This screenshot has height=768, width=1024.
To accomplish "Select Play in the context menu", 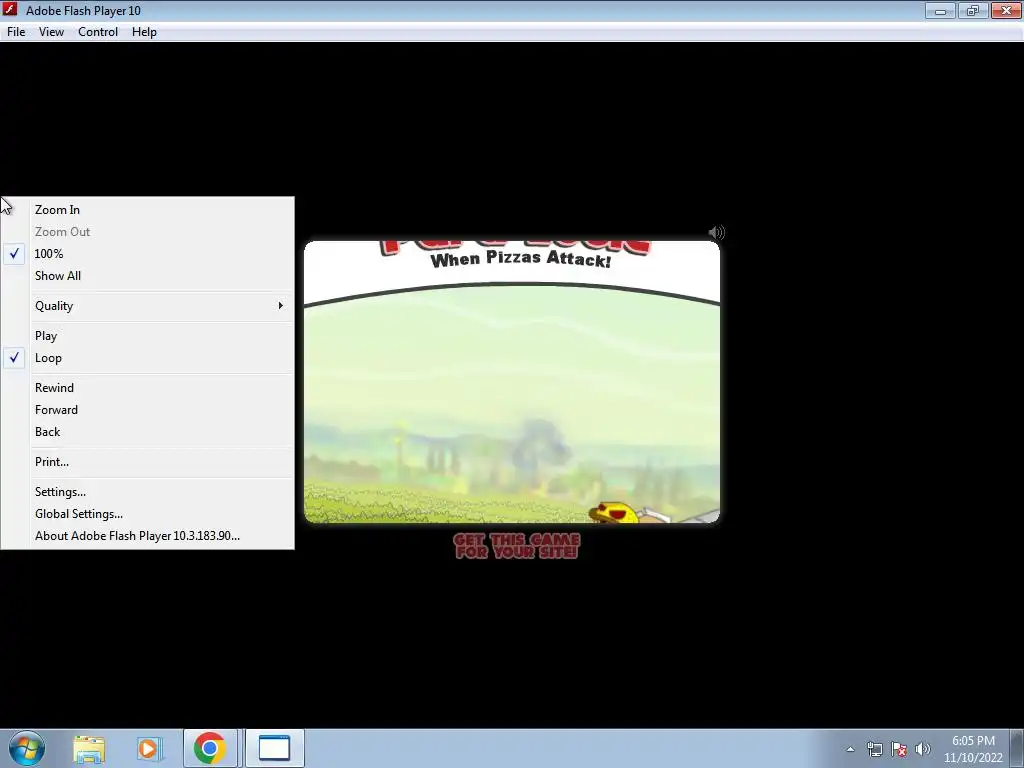I will 148,336.
